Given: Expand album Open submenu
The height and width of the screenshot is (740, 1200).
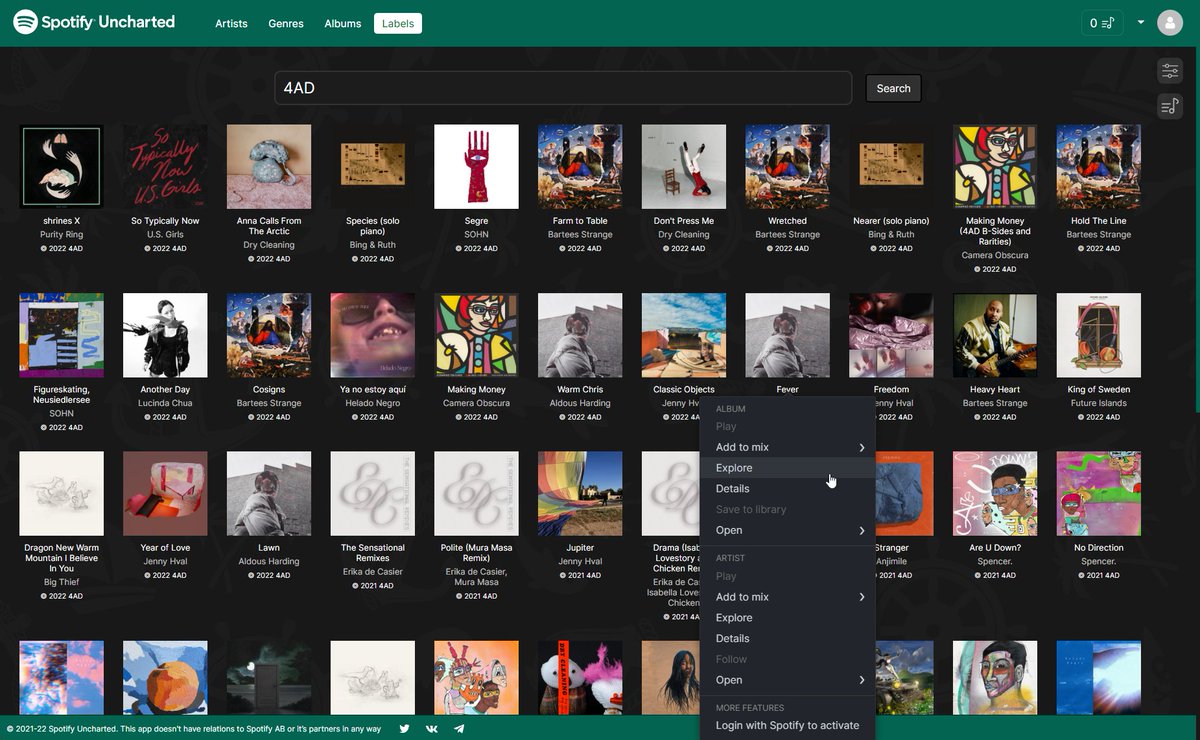Looking at the screenshot, I should 788,530.
